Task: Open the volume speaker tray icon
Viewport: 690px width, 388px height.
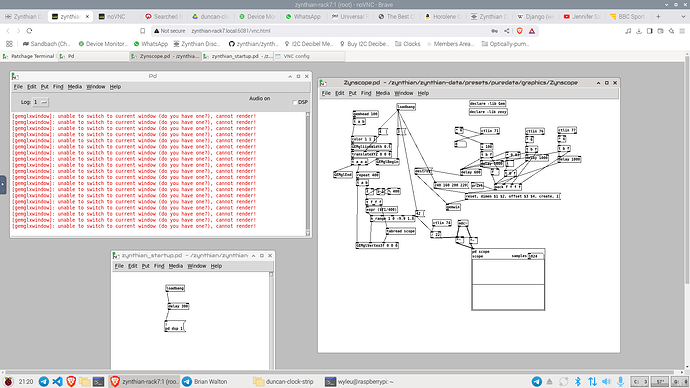Action: pos(606,381)
